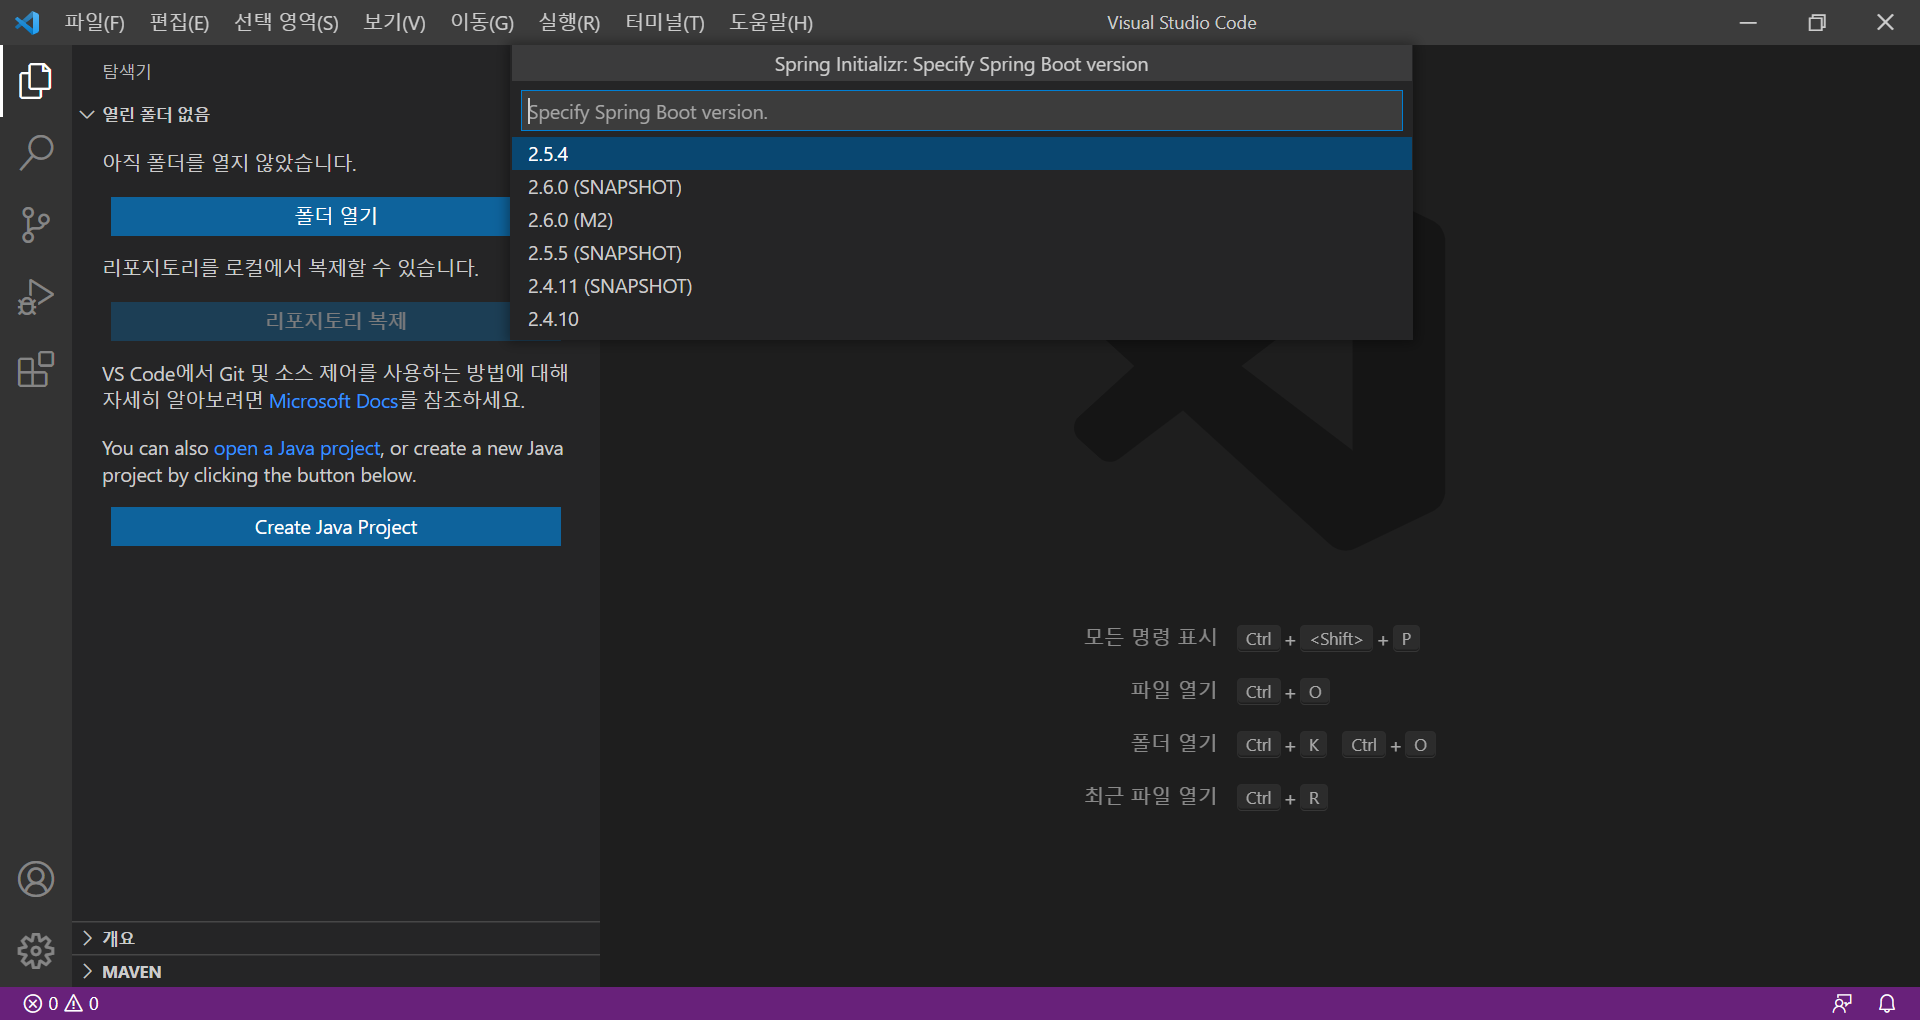The width and height of the screenshot is (1920, 1020).
Task: Open the Explorer view in activity bar
Action: click(36, 81)
